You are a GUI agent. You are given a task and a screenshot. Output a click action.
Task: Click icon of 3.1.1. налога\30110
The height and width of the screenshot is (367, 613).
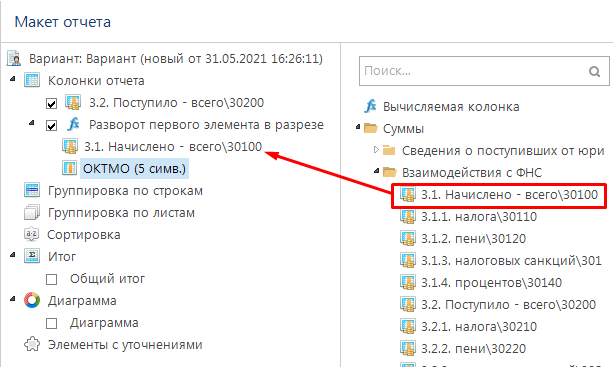408,216
